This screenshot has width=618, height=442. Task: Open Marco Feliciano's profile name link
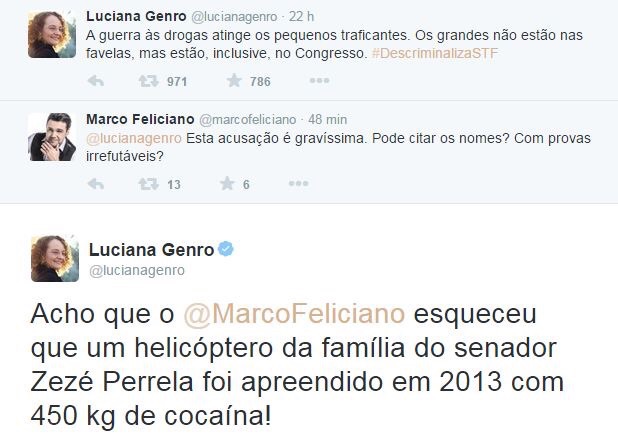tap(140, 120)
